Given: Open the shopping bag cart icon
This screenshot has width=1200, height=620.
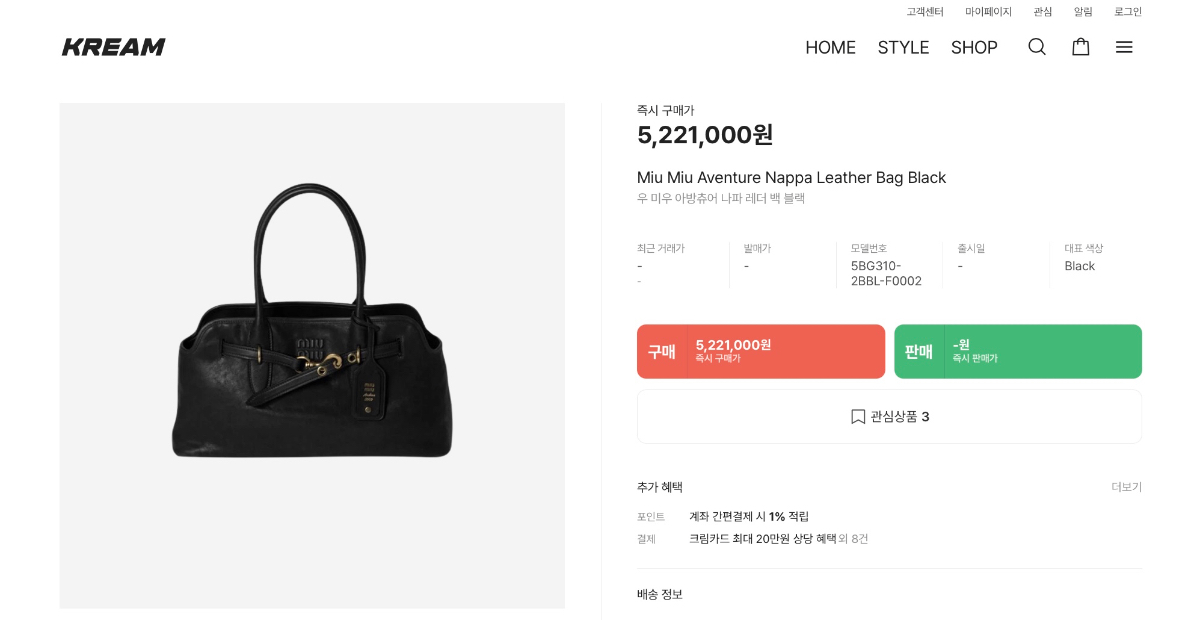Looking at the screenshot, I should coord(1081,47).
